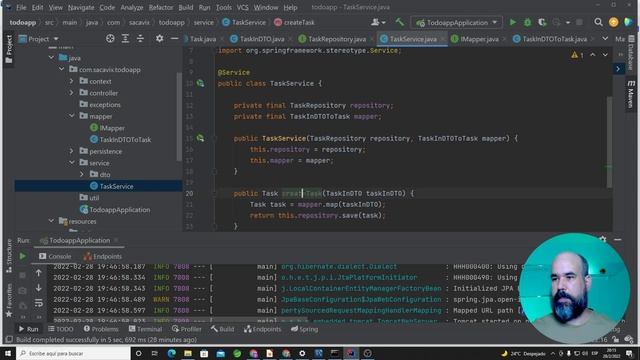Click the warning indicator in editor corner
640x360 pixels.
[x=577, y=55]
